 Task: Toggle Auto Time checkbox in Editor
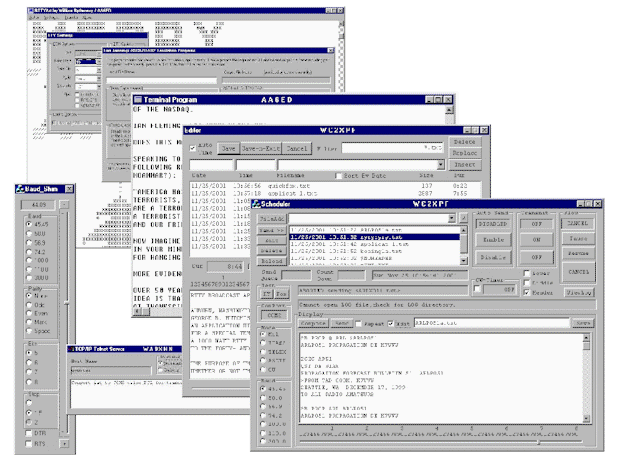tap(193, 148)
